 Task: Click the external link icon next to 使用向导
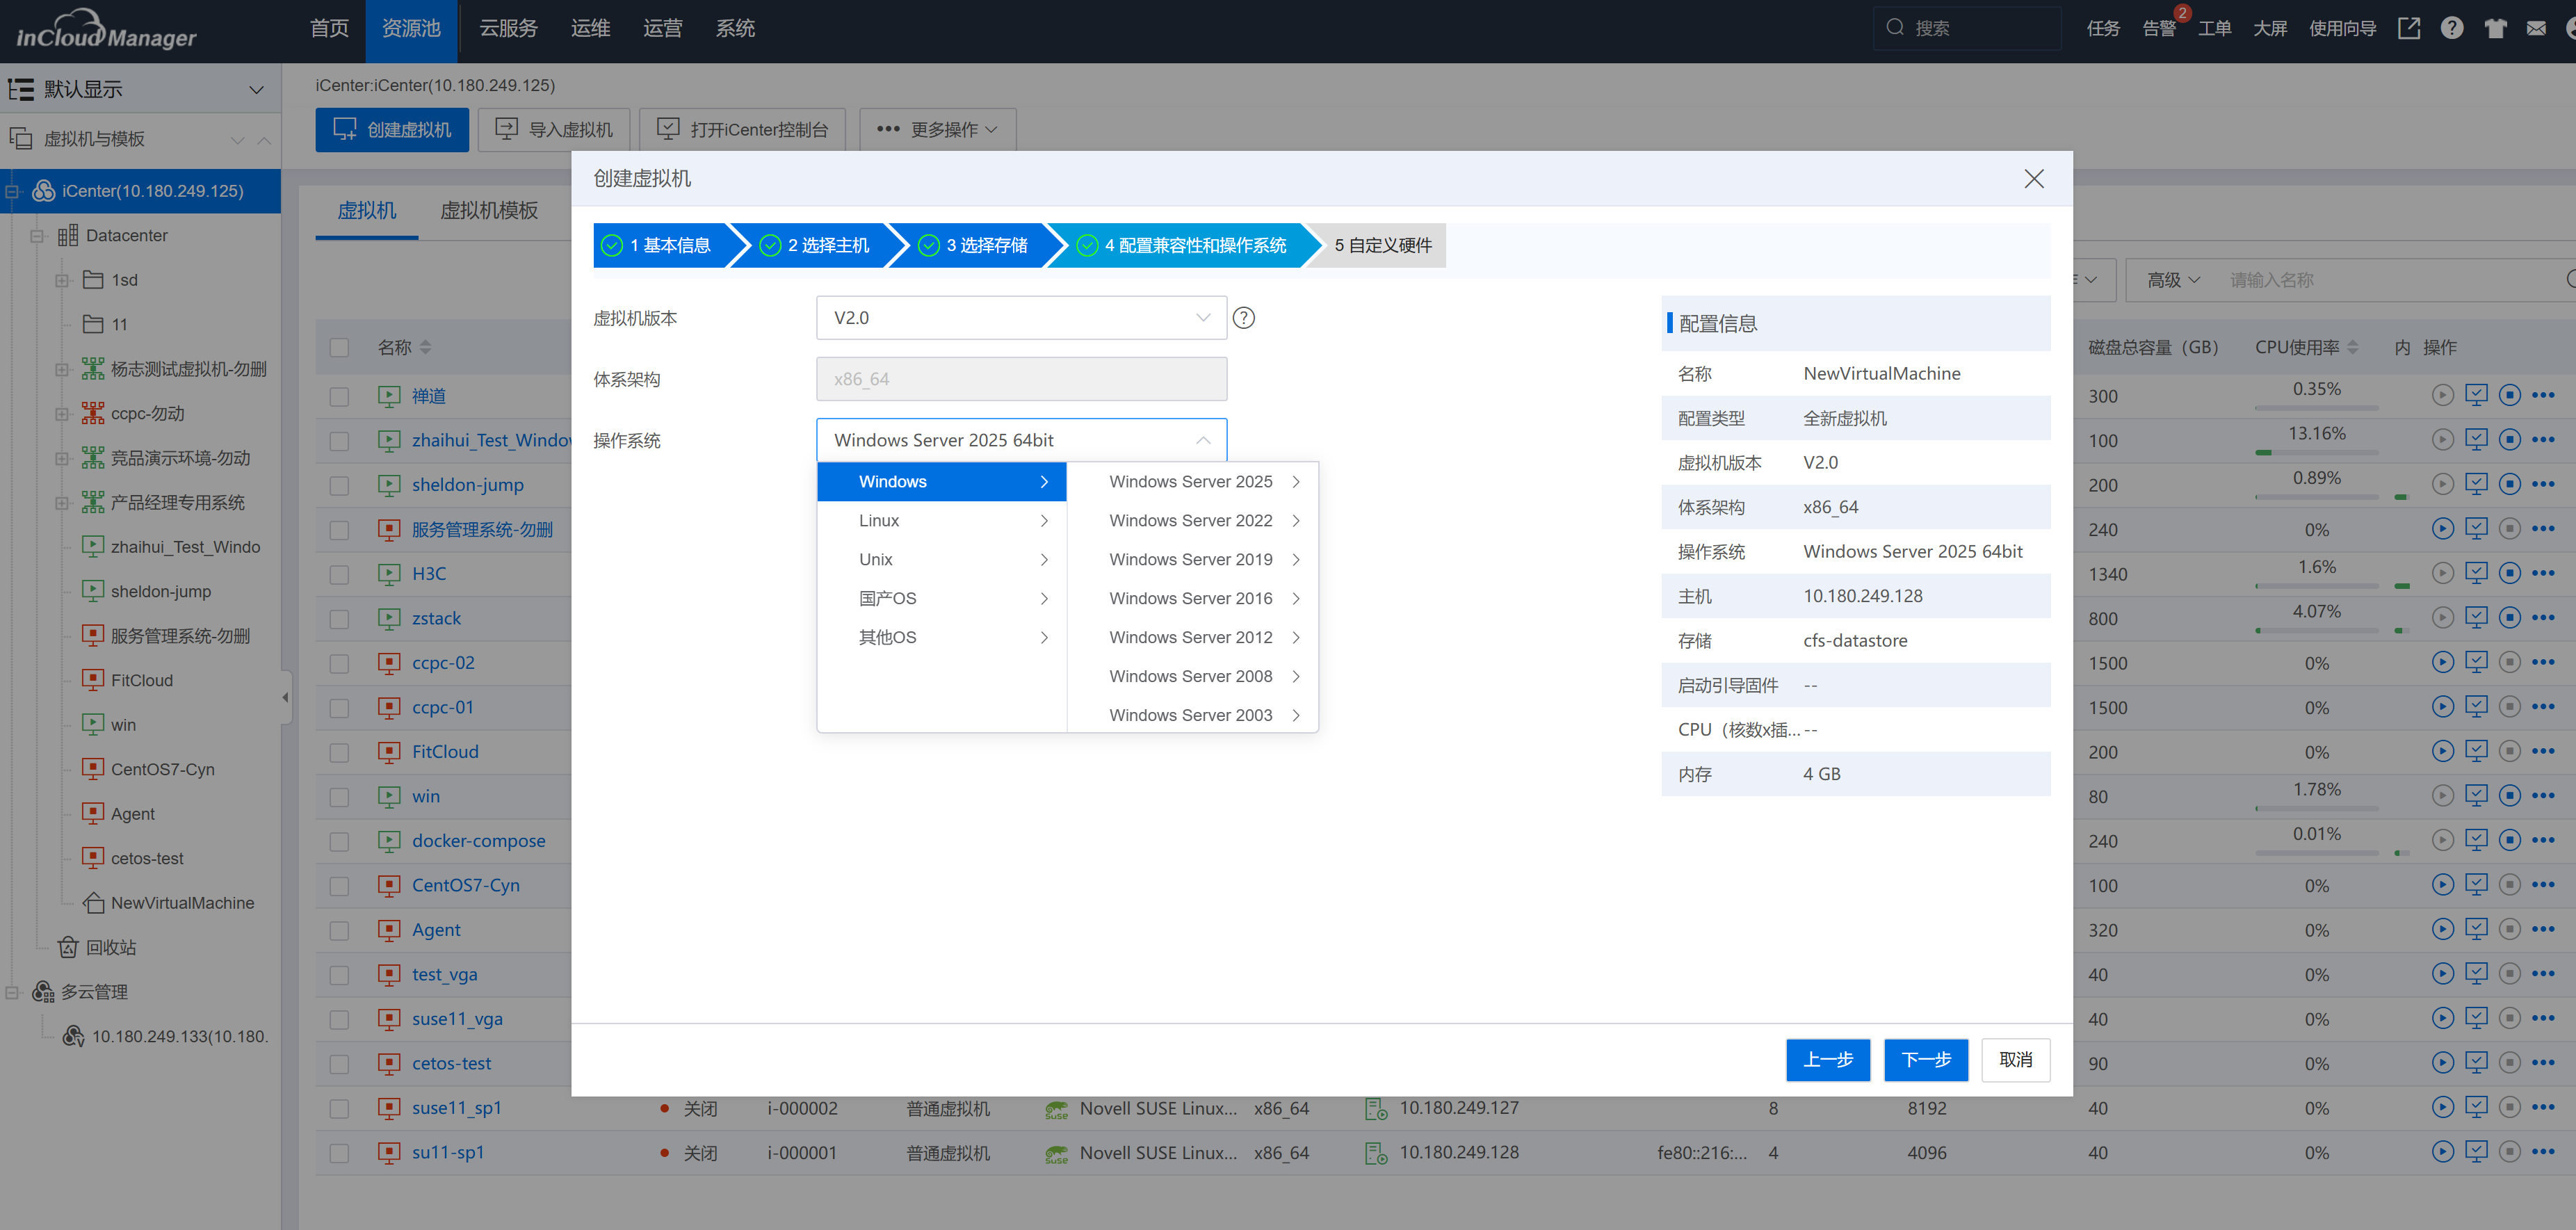point(2409,28)
